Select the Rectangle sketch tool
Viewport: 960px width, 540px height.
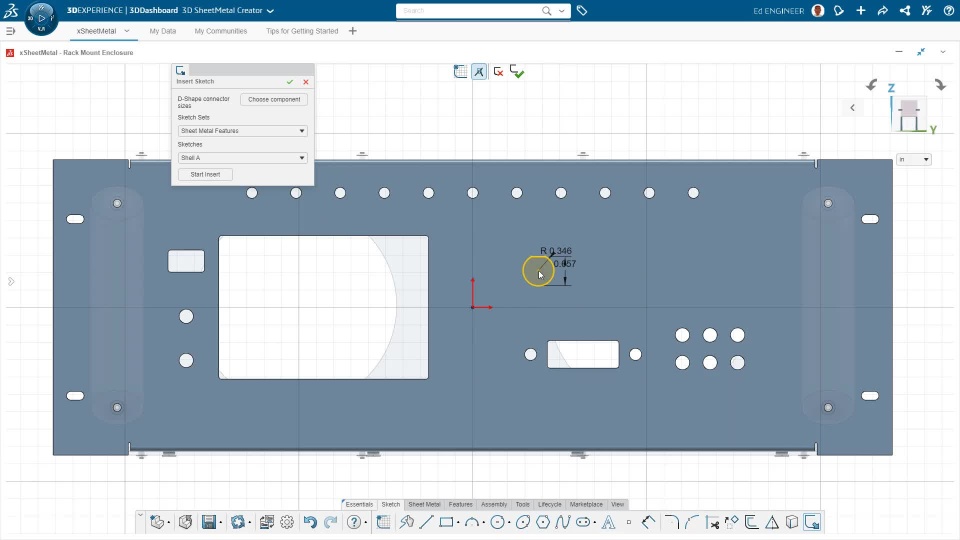446,522
